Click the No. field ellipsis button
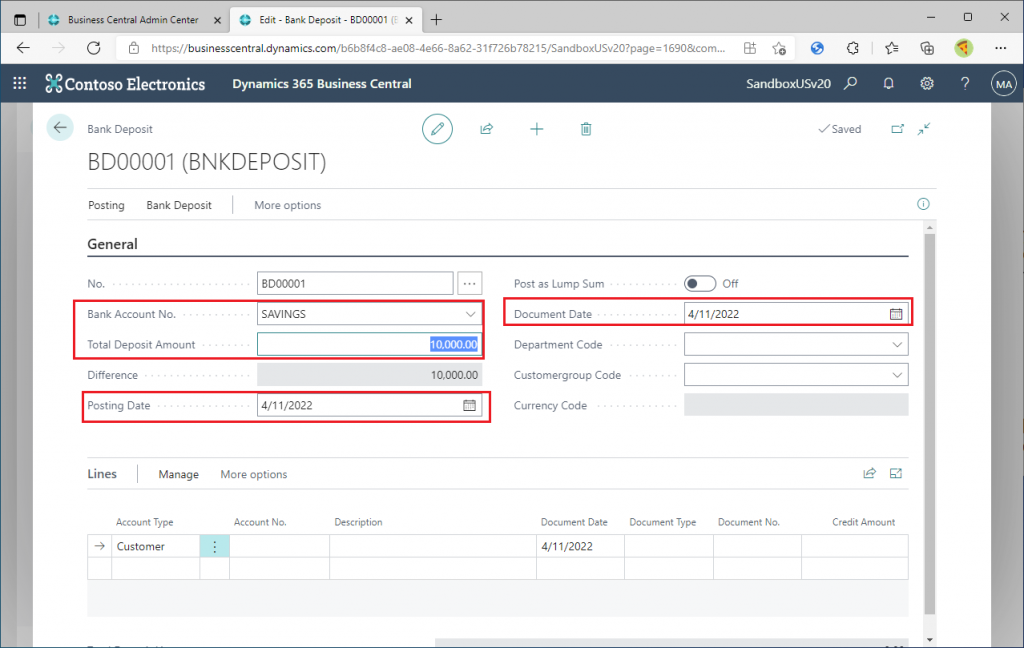The height and width of the screenshot is (648, 1024). tap(470, 284)
